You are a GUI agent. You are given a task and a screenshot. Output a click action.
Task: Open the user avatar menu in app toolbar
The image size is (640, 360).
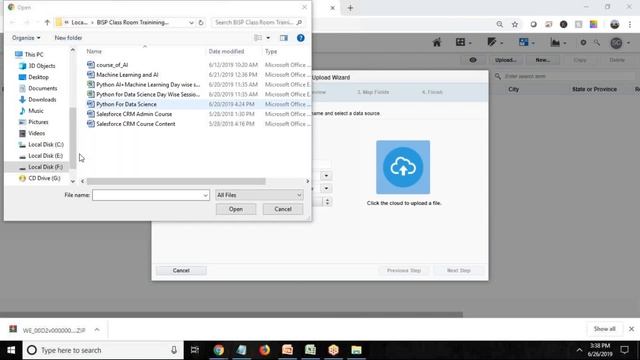pyautogui.click(x=619, y=42)
